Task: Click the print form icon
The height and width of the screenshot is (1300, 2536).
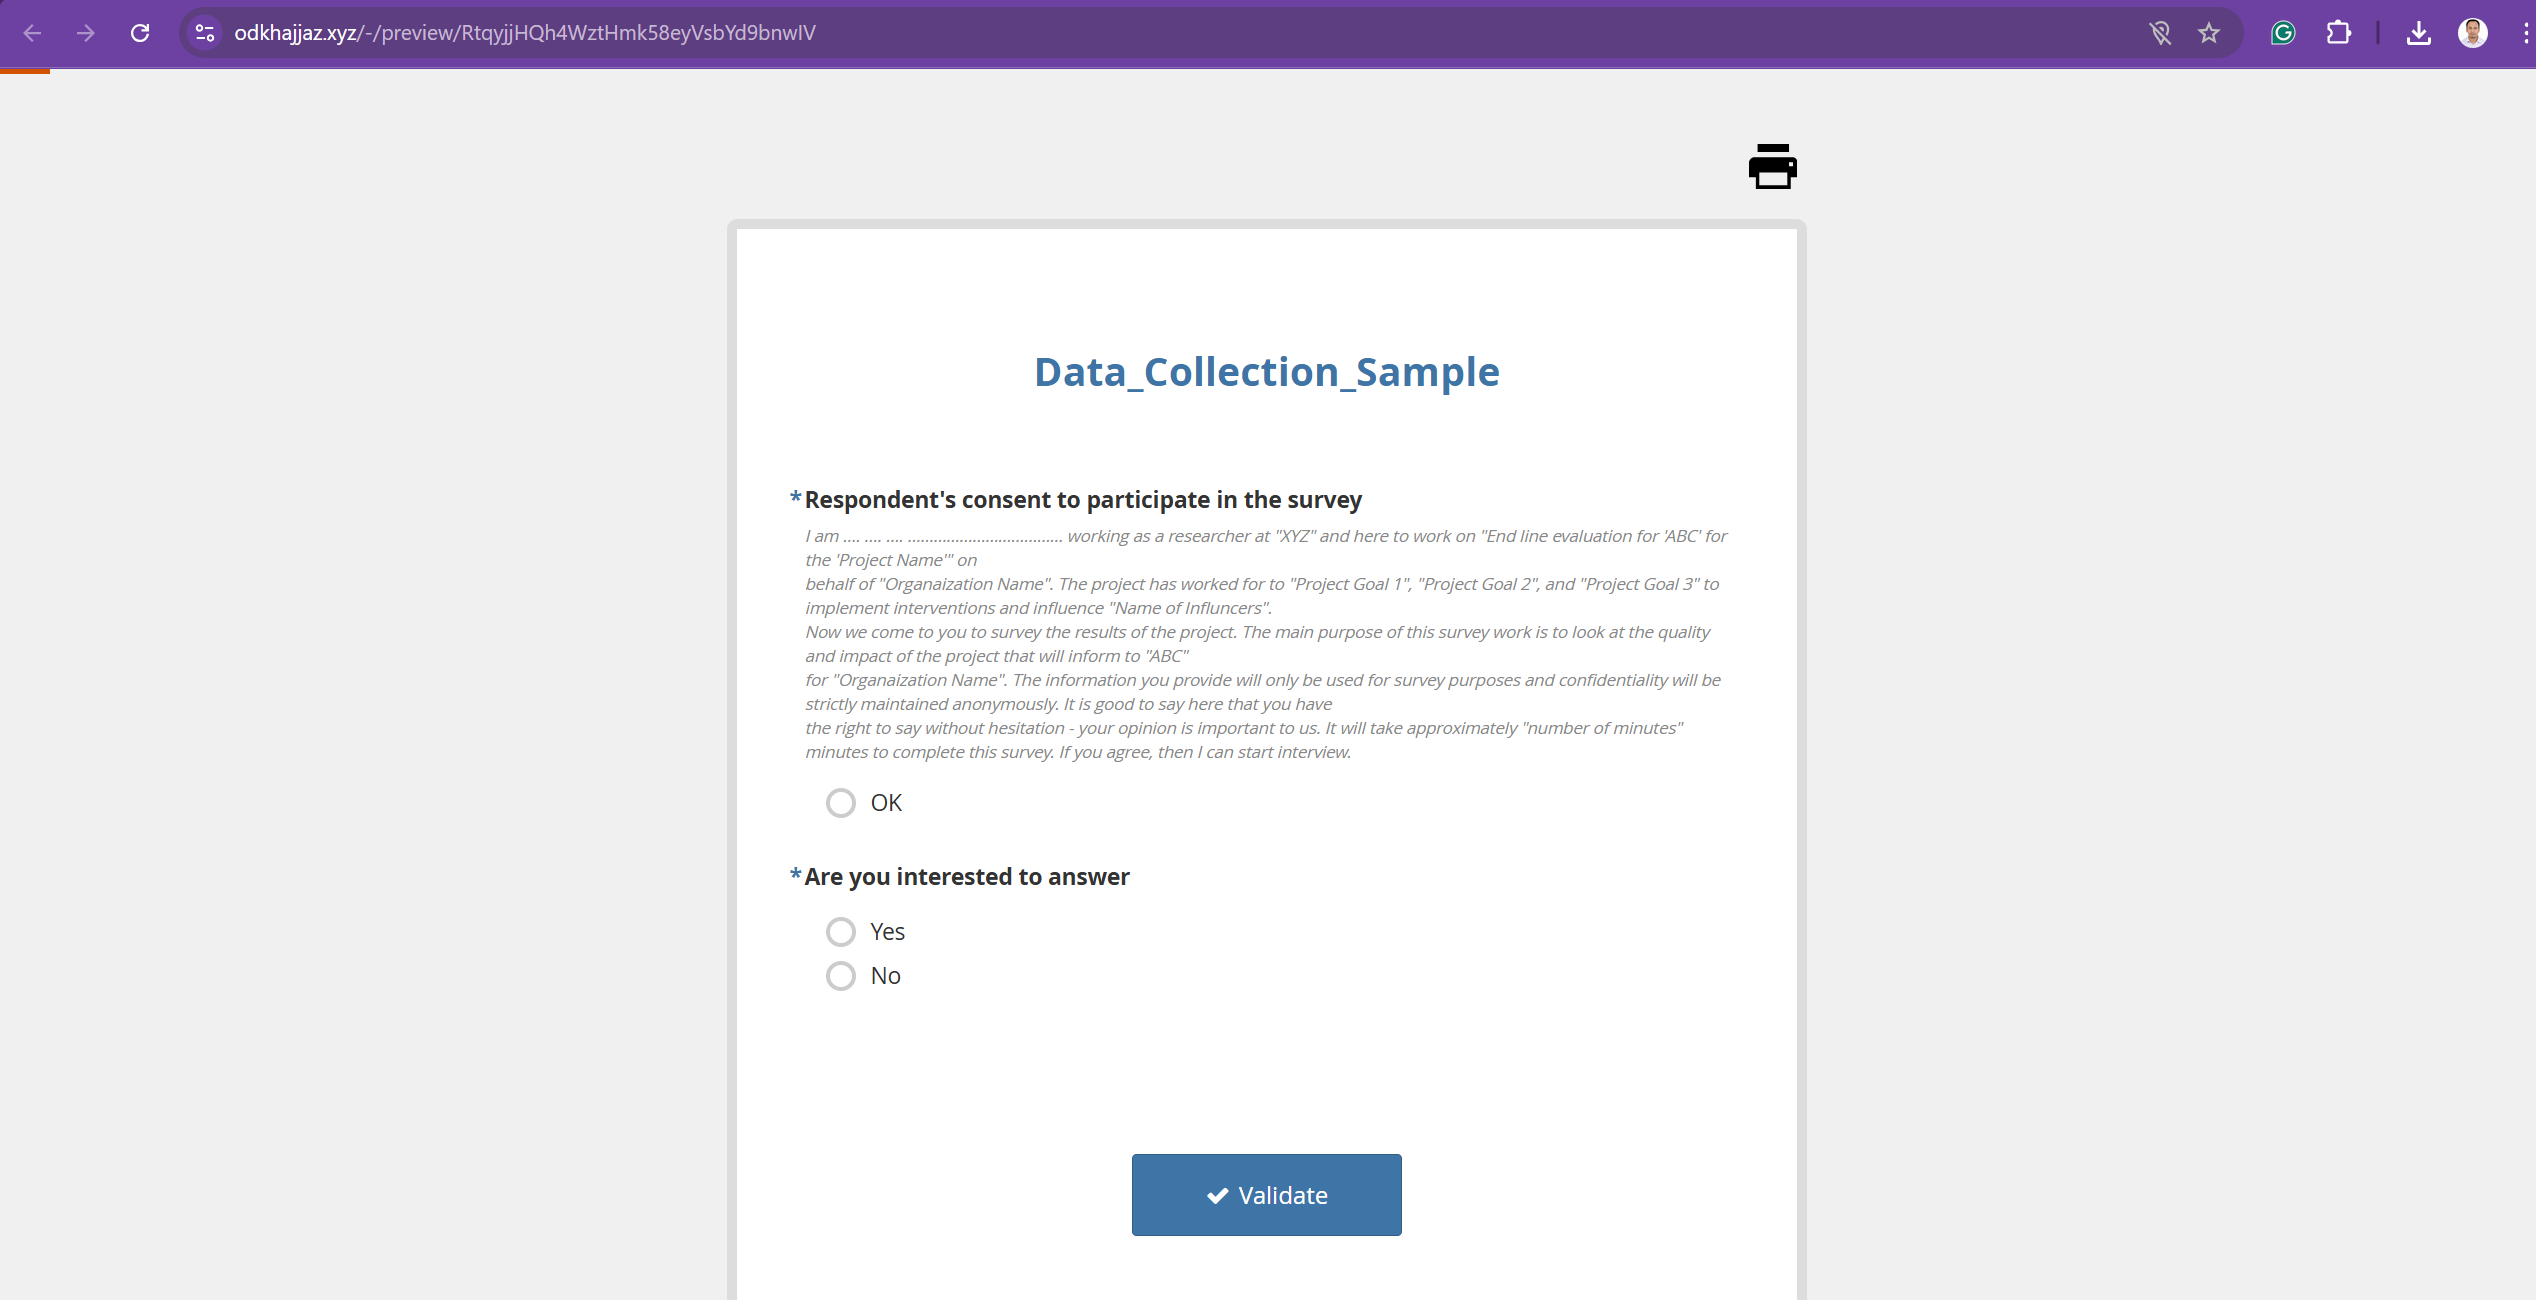Action: point(1772,166)
